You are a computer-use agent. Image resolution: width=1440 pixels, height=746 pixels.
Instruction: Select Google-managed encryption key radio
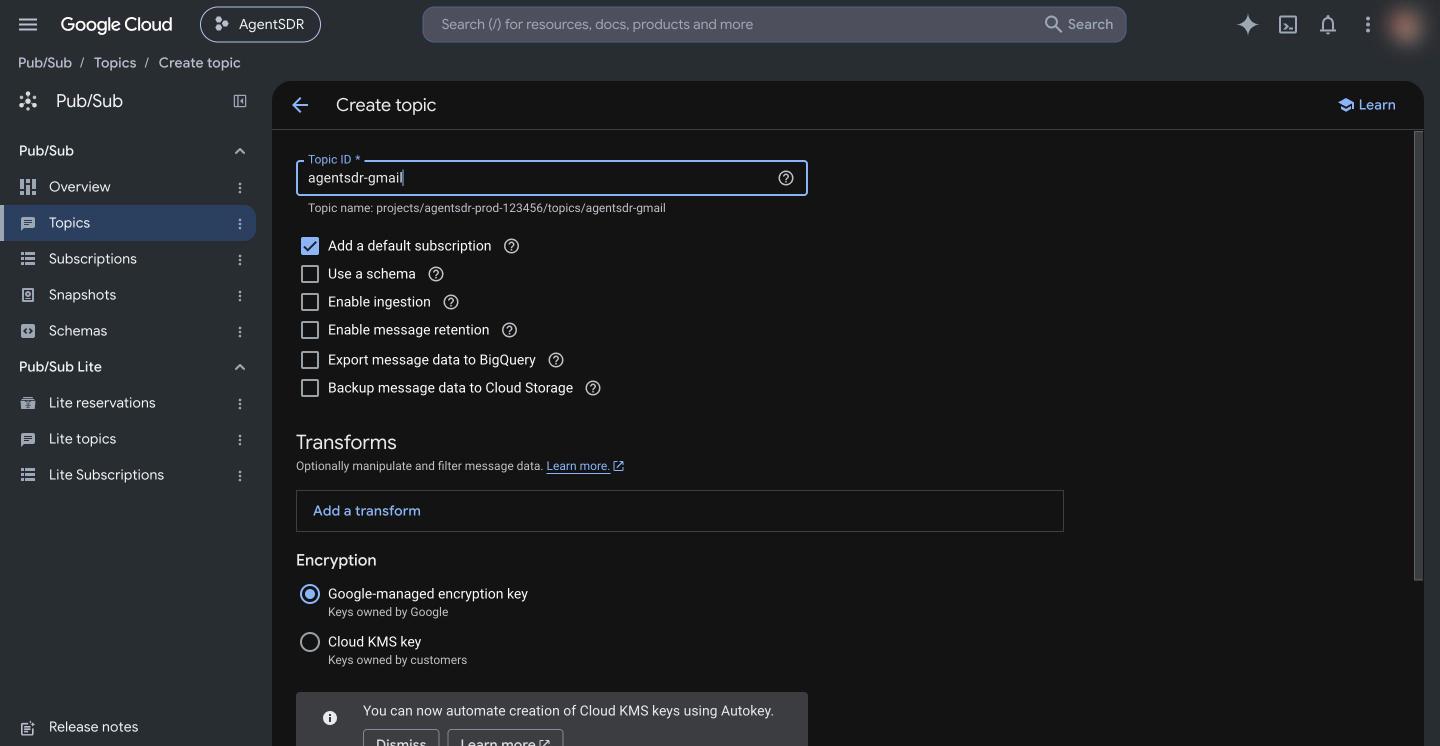tap(310, 594)
